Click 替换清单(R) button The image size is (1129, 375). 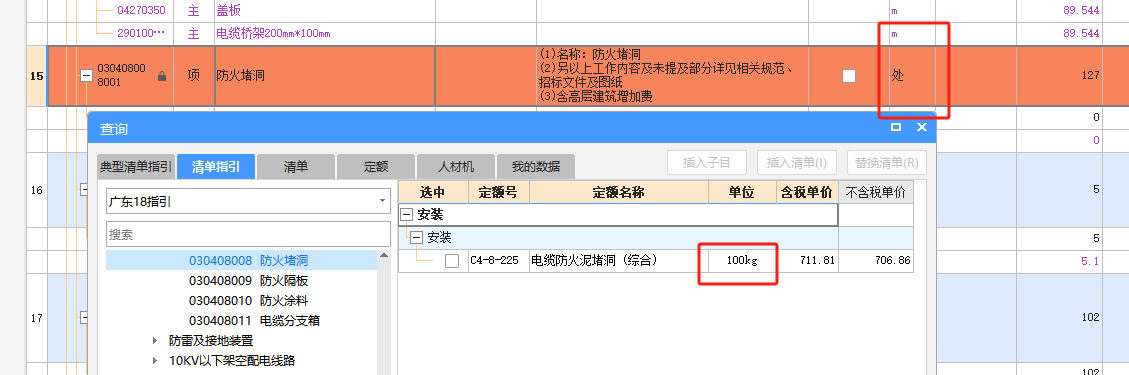coord(886,163)
